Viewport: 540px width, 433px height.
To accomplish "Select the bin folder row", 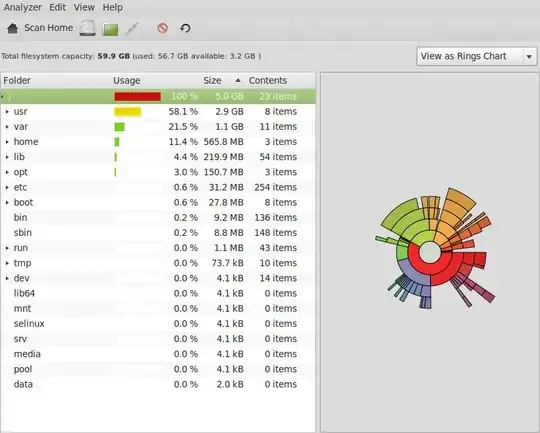I will [x=158, y=218].
